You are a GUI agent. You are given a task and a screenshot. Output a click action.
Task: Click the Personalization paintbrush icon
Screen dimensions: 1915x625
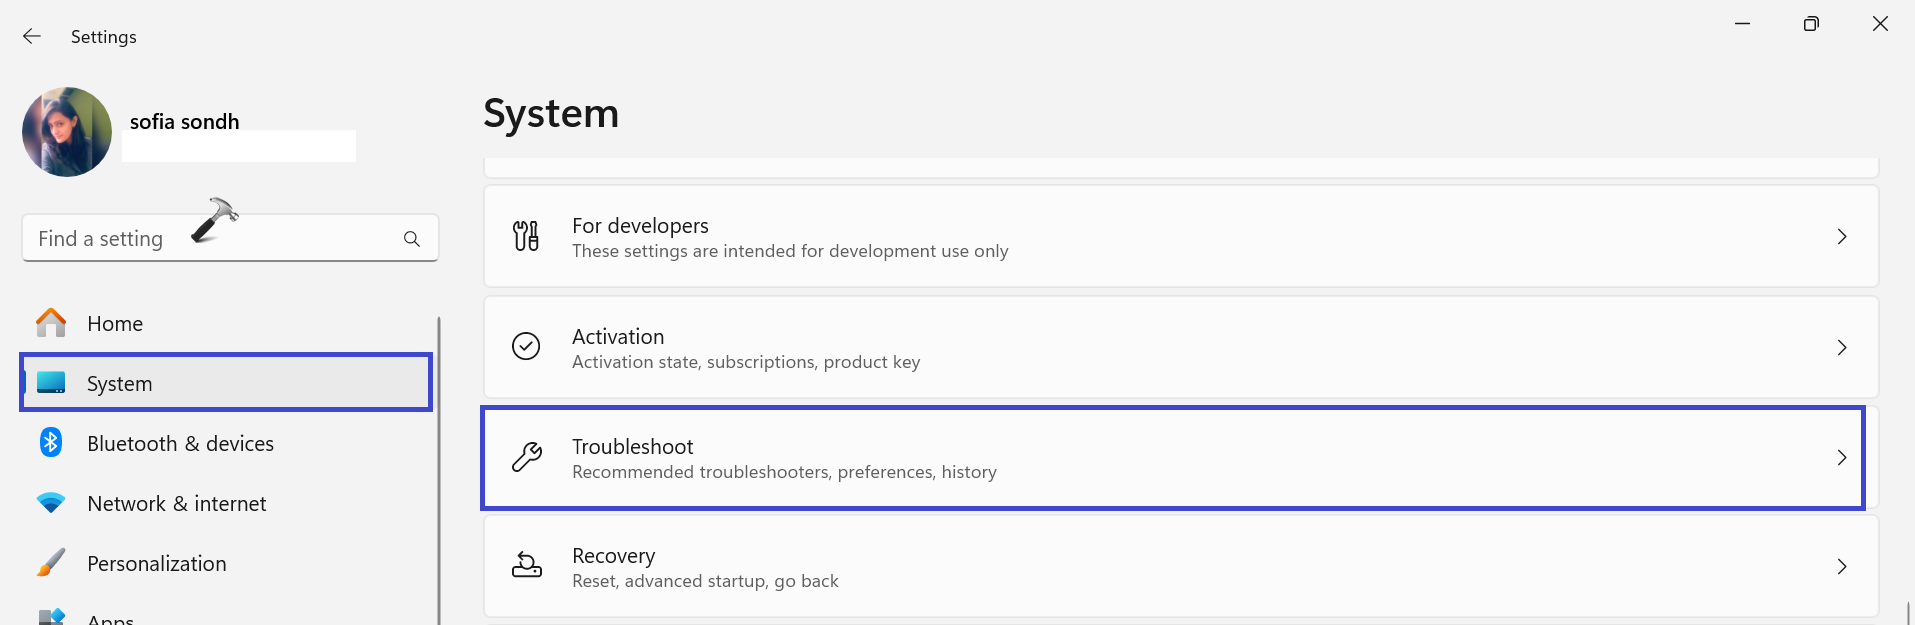[51, 563]
